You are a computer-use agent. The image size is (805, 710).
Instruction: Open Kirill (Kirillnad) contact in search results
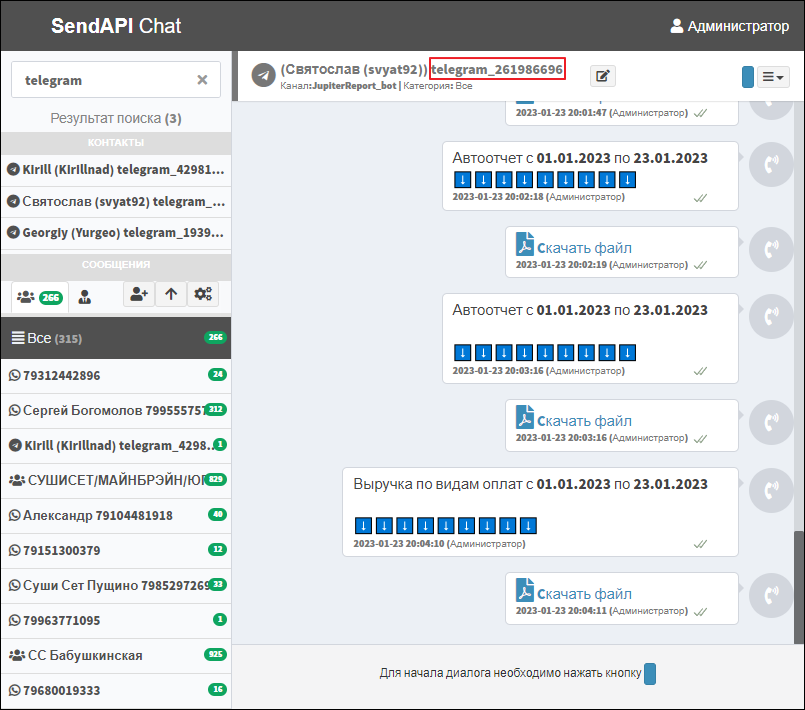[115, 170]
